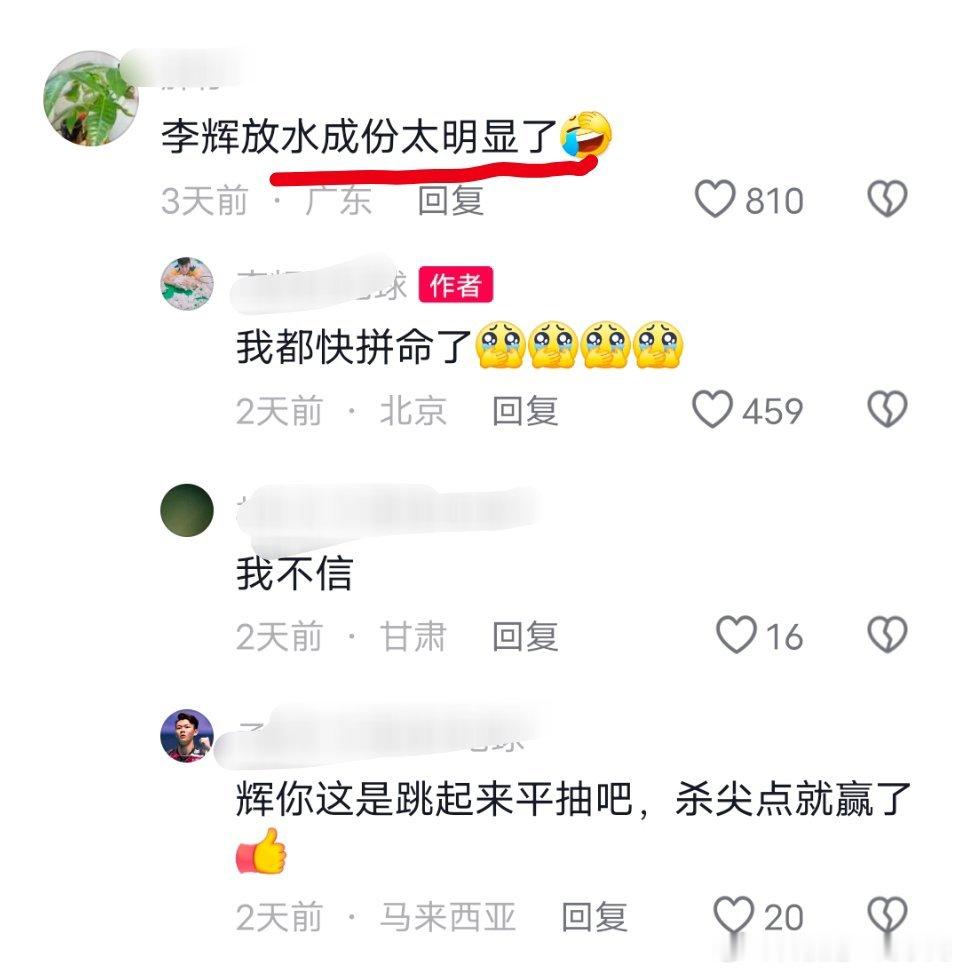Like the 我不信 comment
Screen dimensions: 960x971
pos(736,634)
